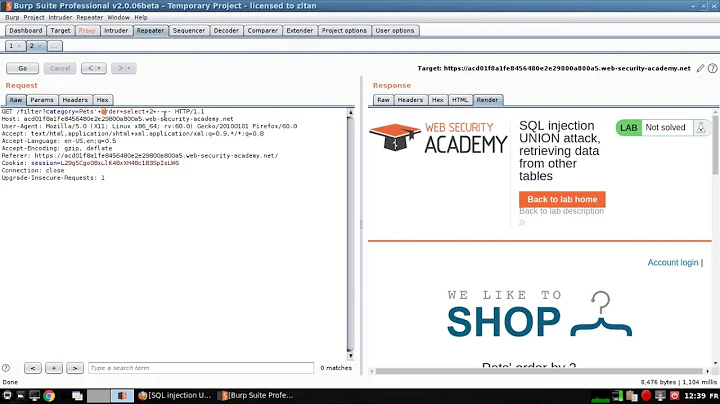Switch request view to Params tab
The width and height of the screenshot is (720, 404).
[x=42, y=100]
